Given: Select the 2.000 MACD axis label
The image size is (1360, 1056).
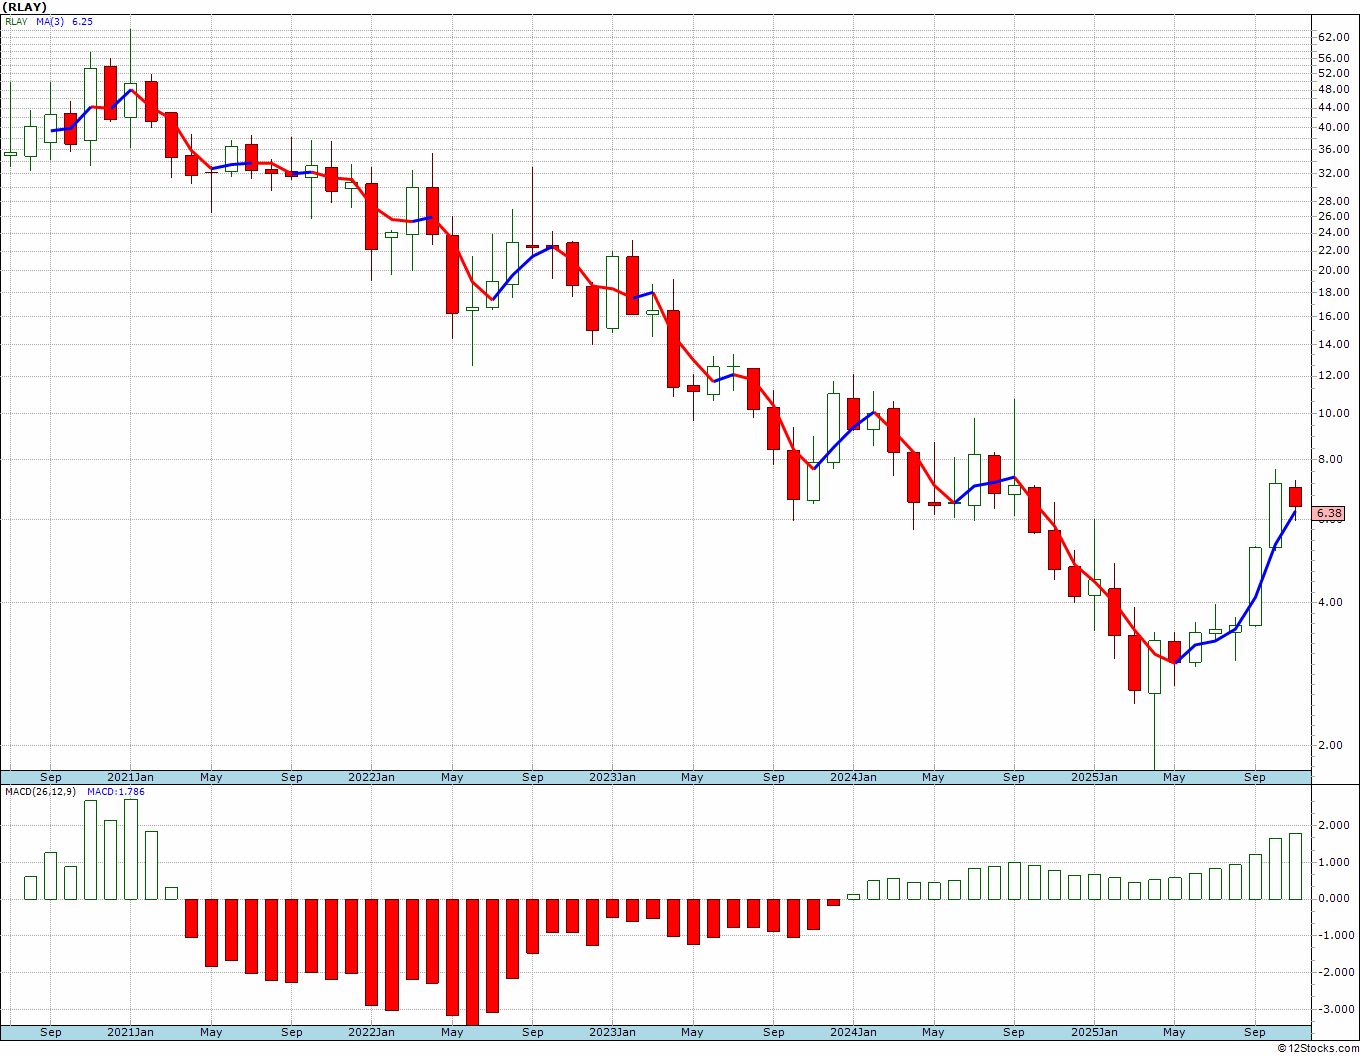Looking at the screenshot, I should [1336, 825].
